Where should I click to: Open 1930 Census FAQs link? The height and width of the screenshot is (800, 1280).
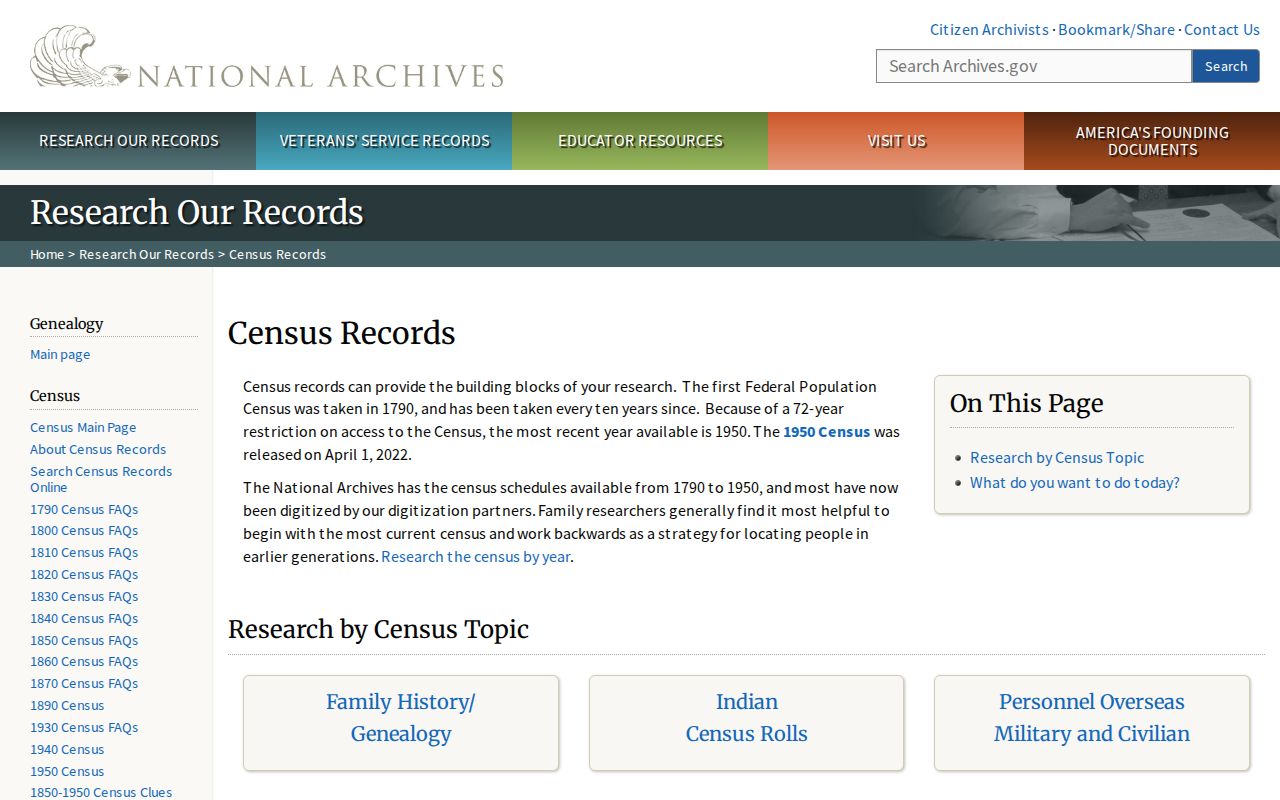click(84, 728)
